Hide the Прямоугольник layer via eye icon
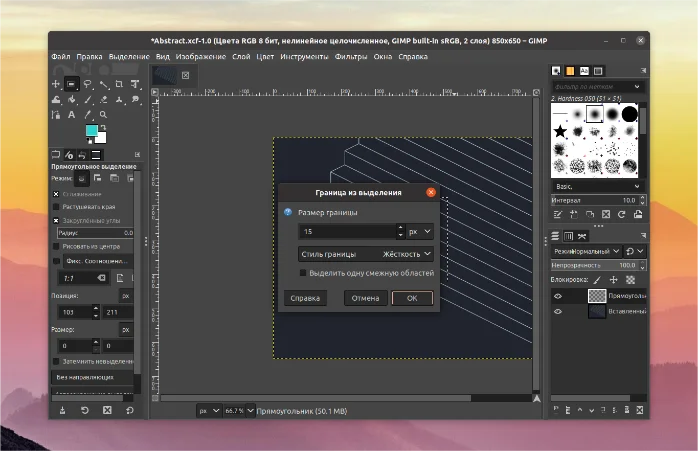This screenshot has height=451, width=698. (x=558, y=296)
